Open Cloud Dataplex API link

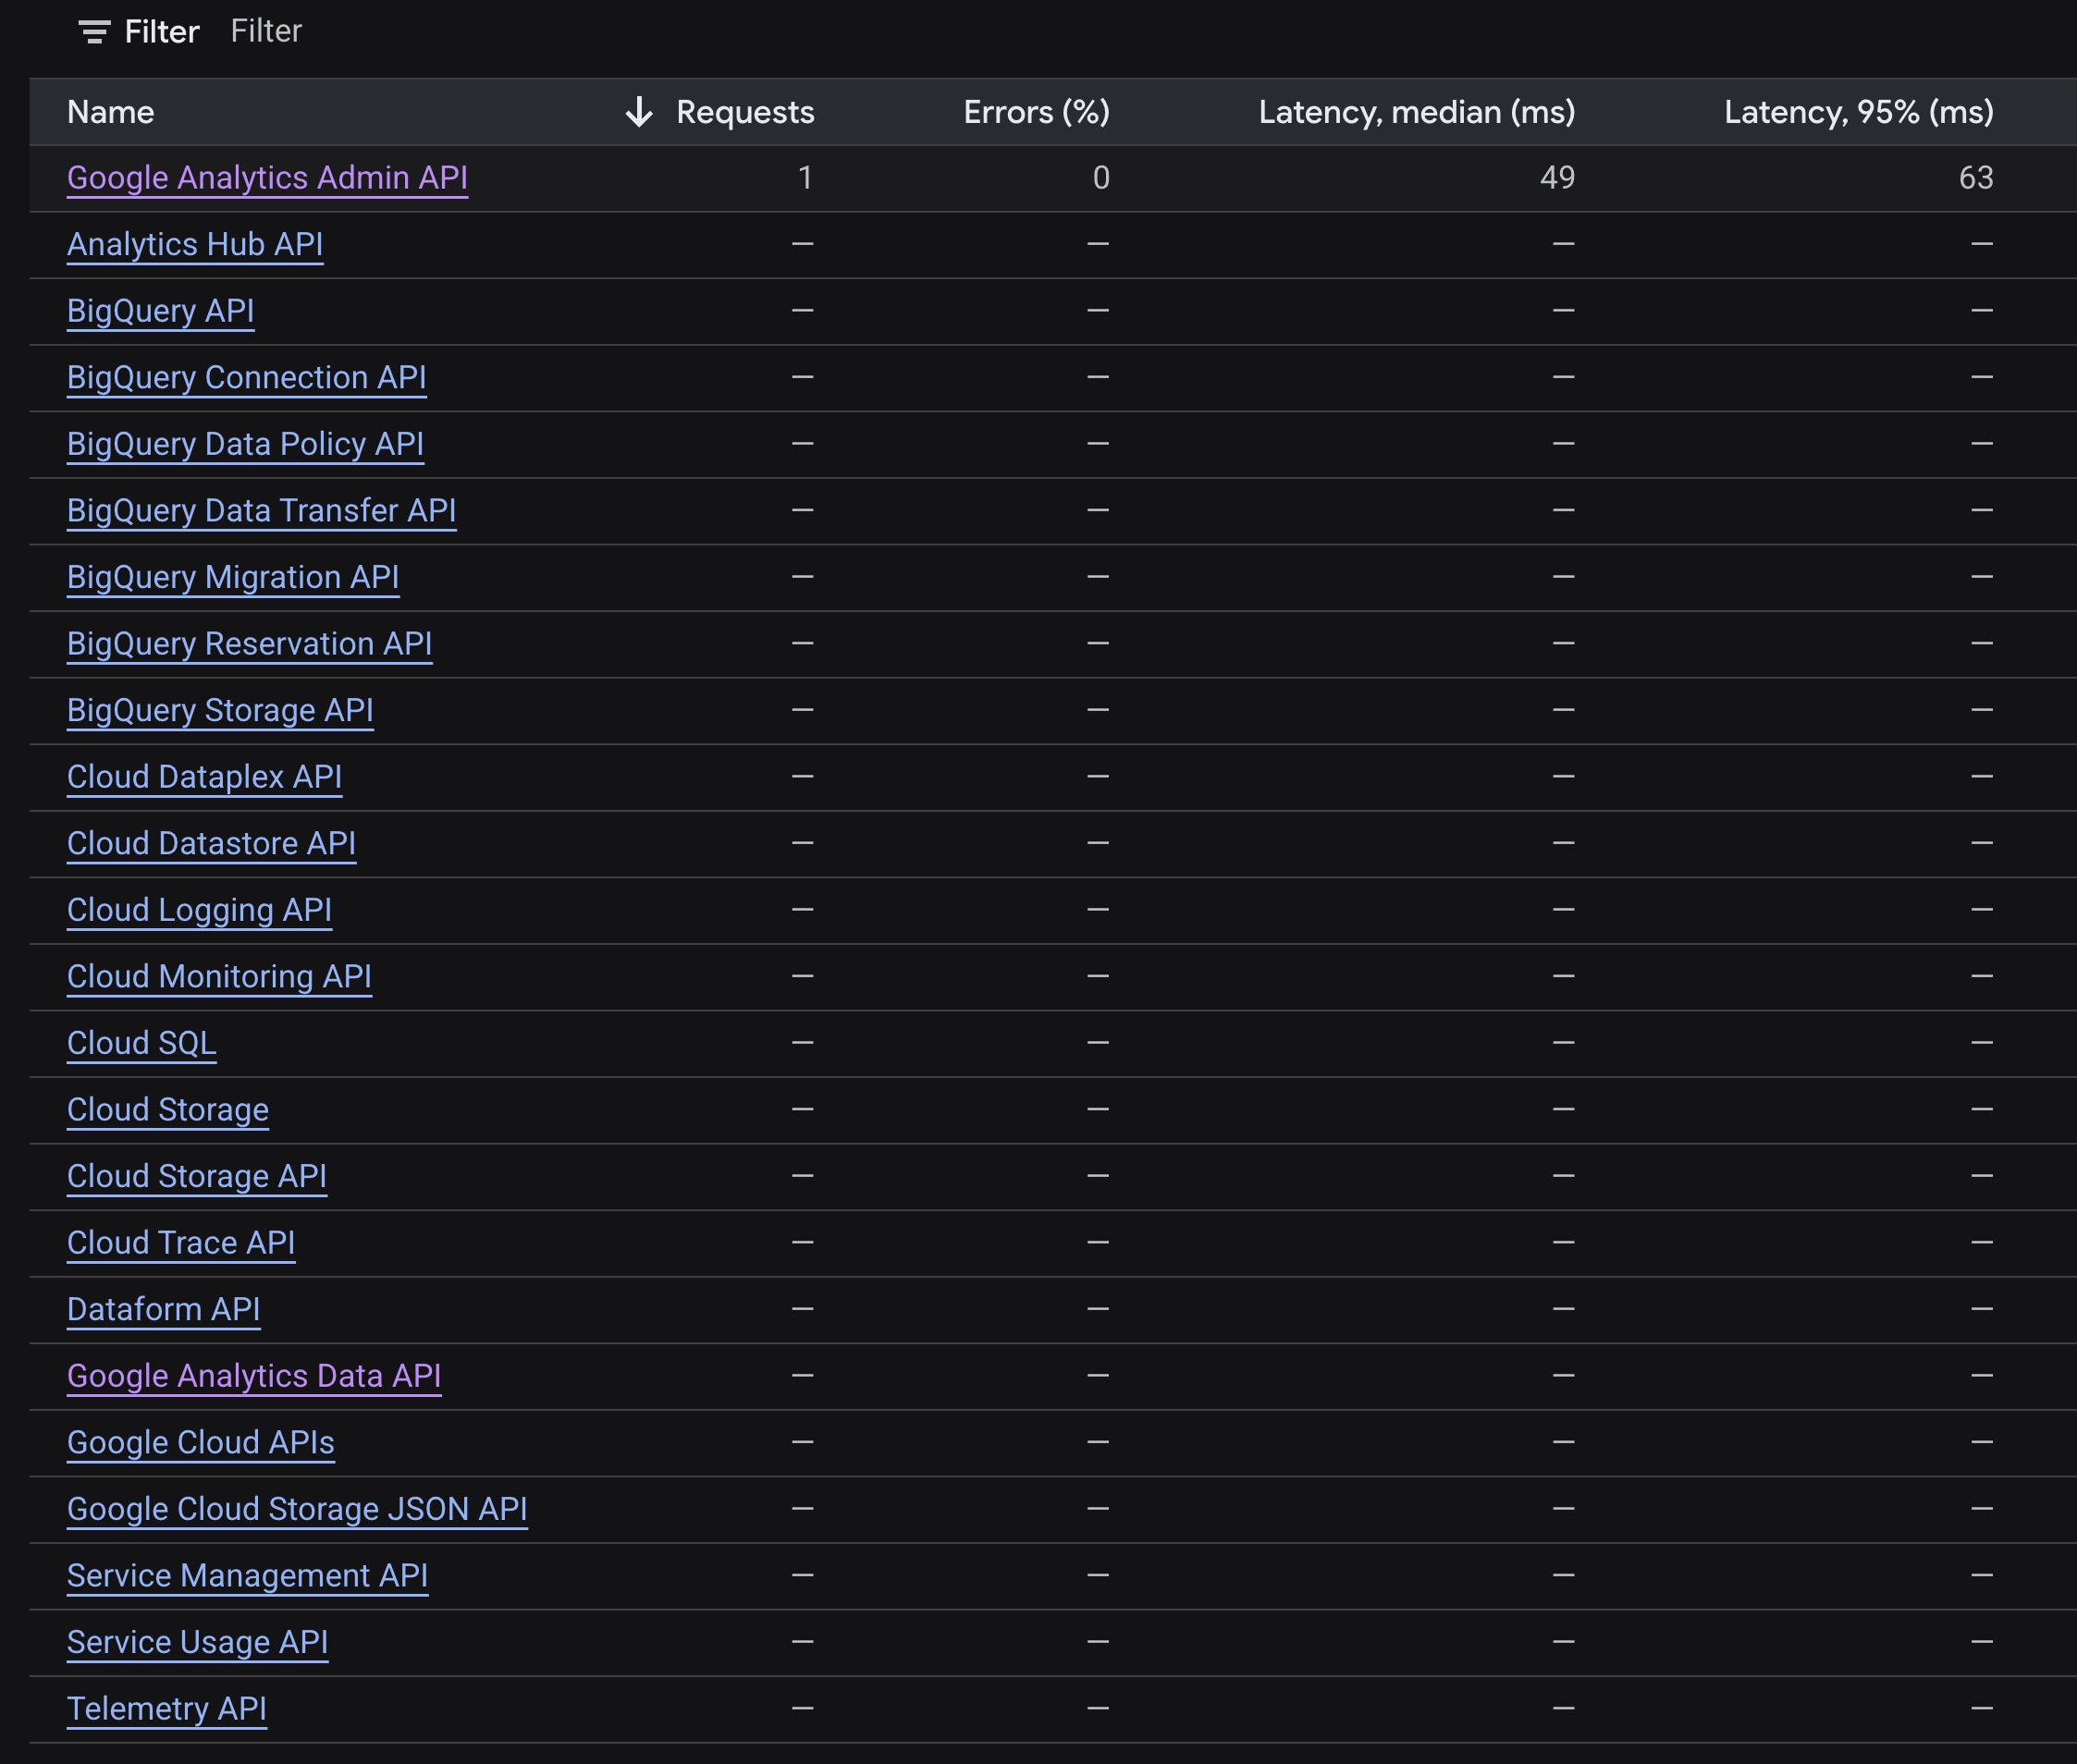[204, 777]
